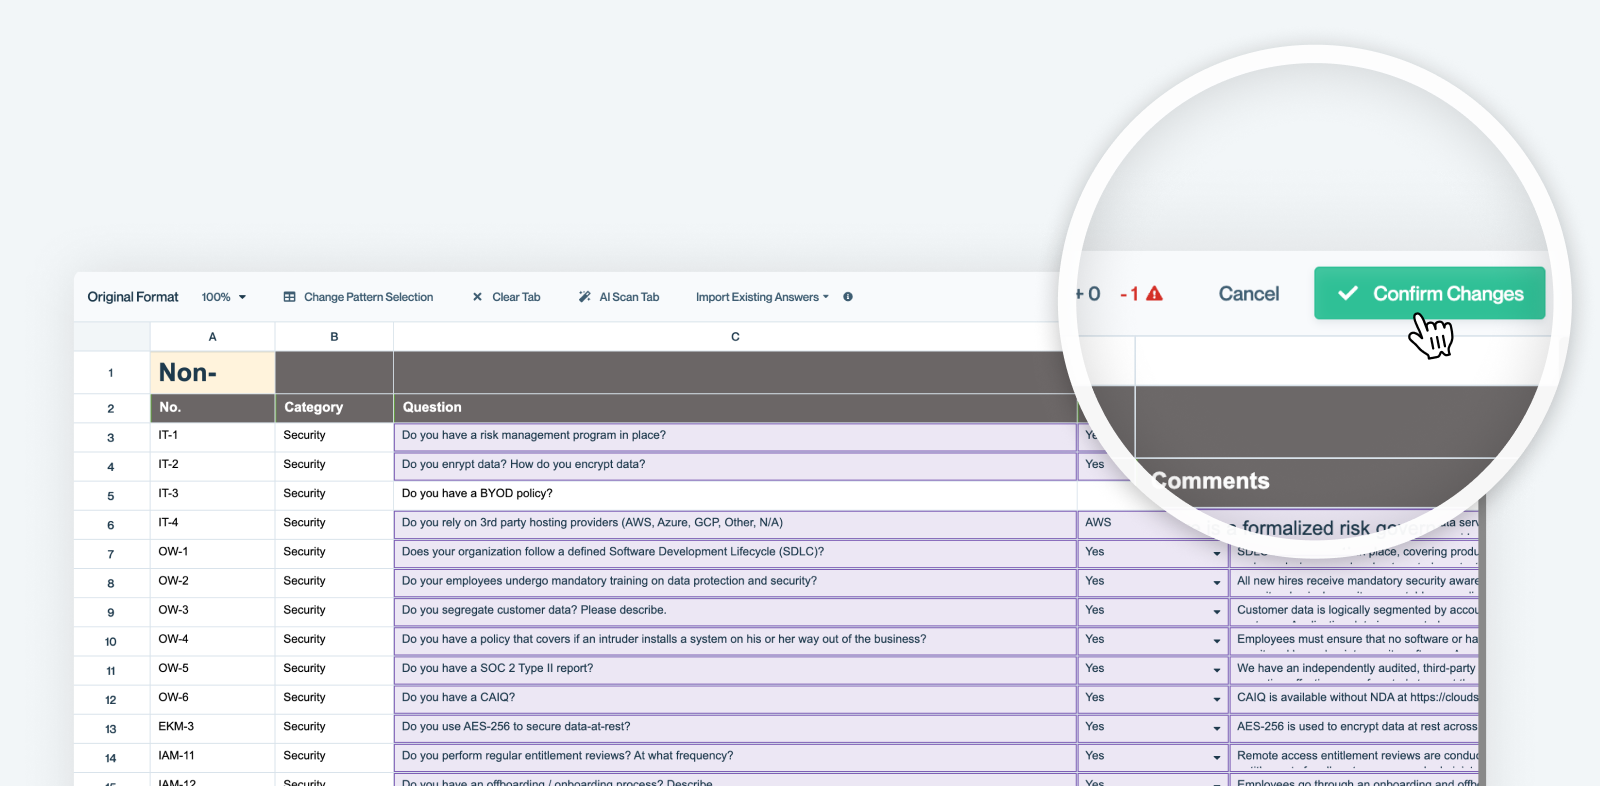Click the 'Category' header cell
The height and width of the screenshot is (786, 1600).
point(334,408)
